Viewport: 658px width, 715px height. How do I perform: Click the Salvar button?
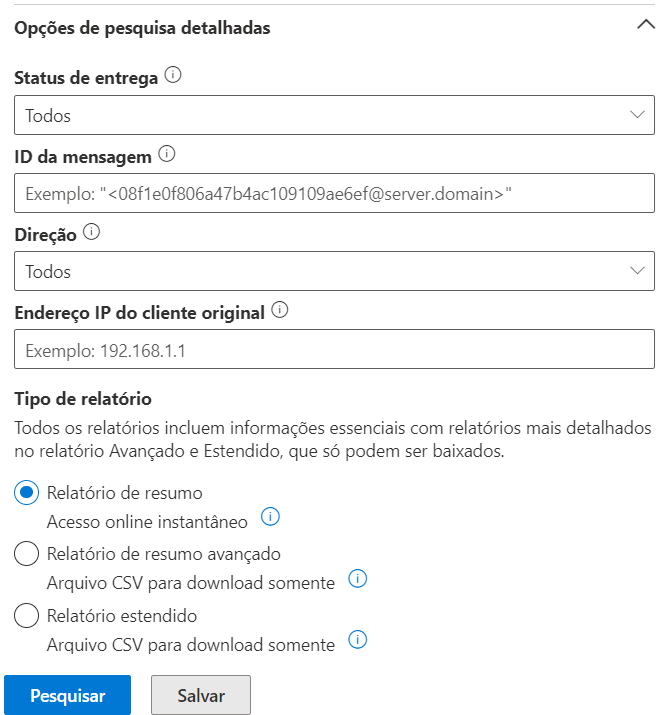pos(200,696)
